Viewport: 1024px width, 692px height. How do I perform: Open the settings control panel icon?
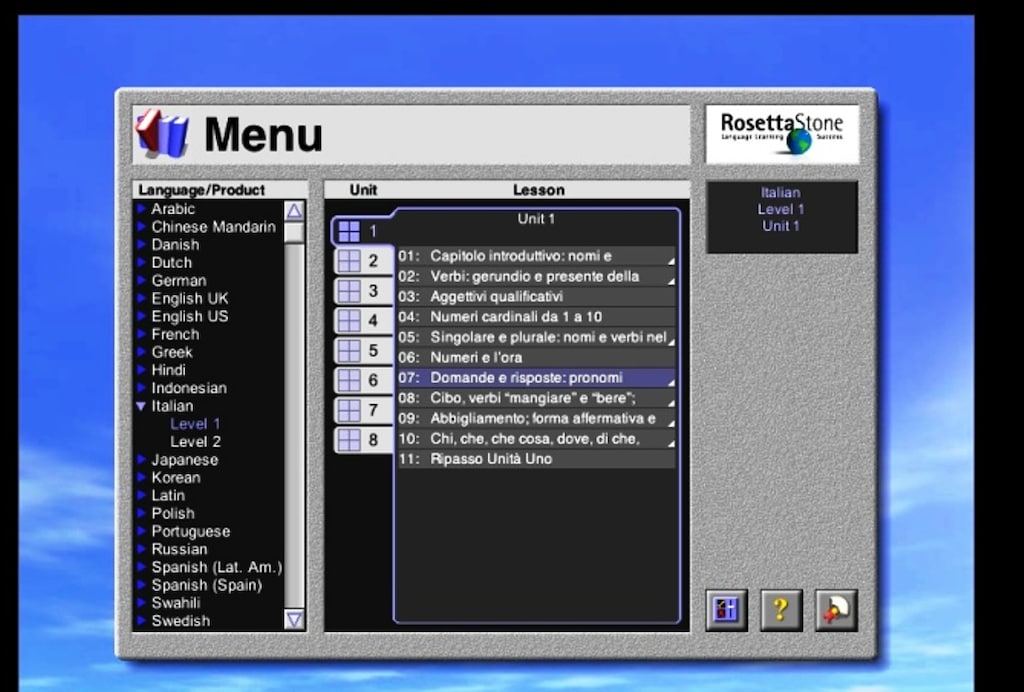(726, 610)
